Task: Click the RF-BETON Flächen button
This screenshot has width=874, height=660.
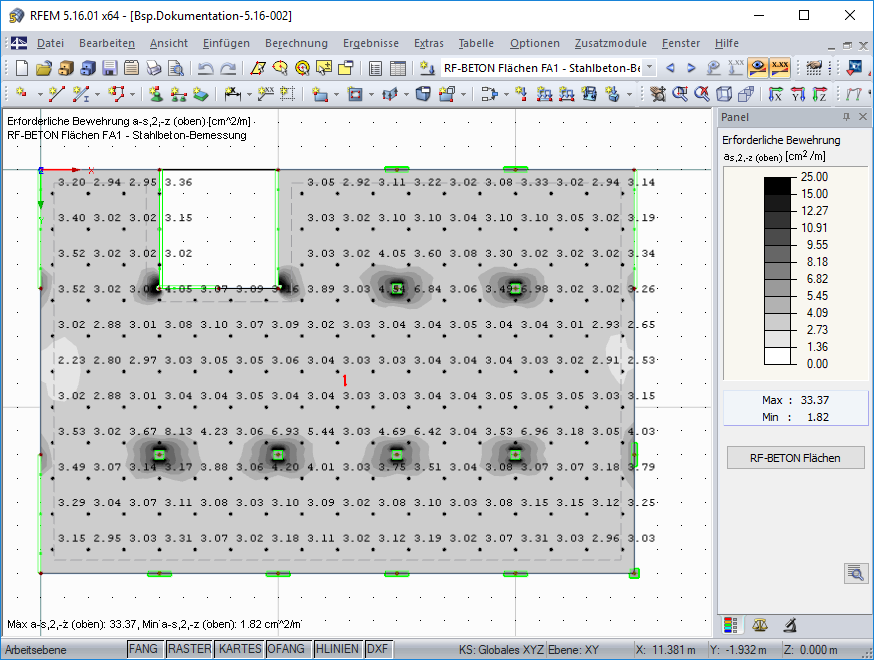Action: pos(795,458)
